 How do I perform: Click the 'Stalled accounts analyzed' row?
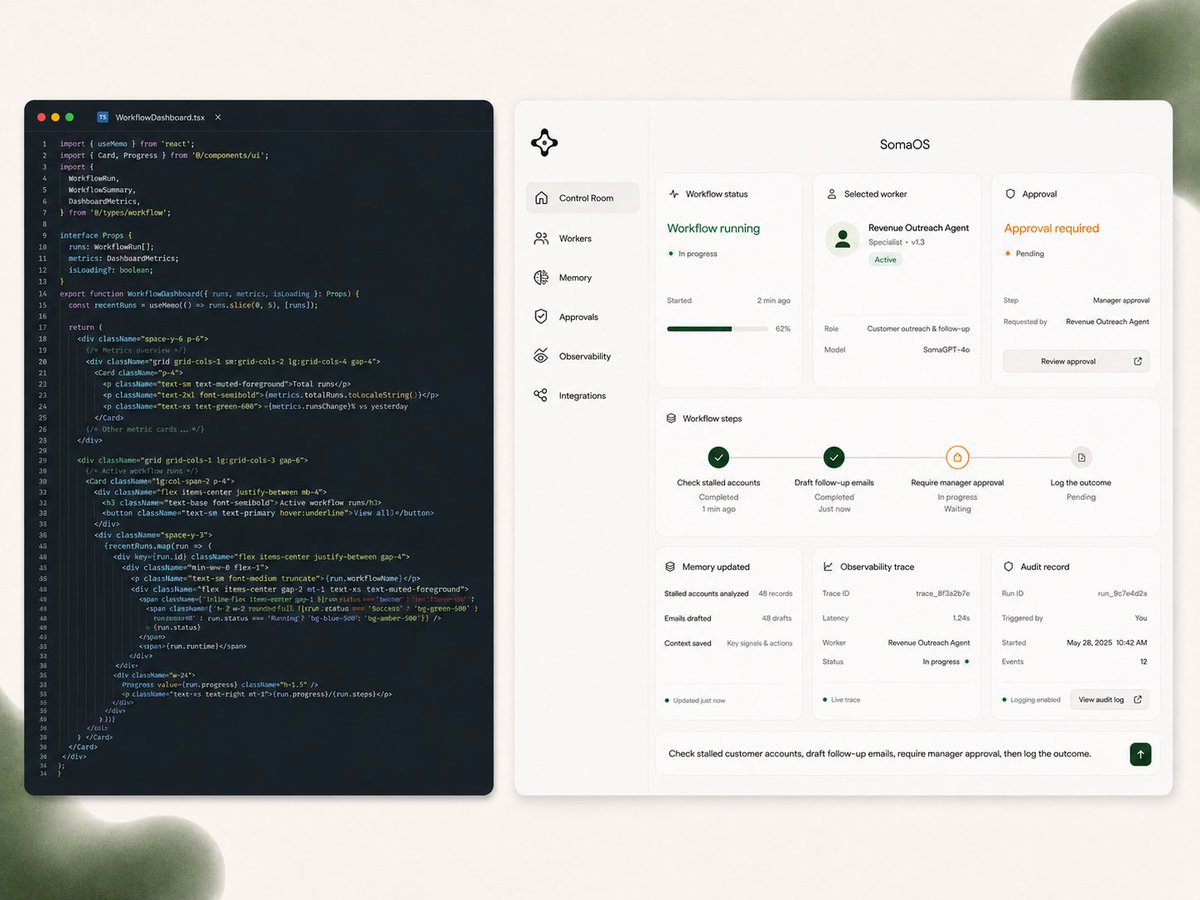[728, 594]
